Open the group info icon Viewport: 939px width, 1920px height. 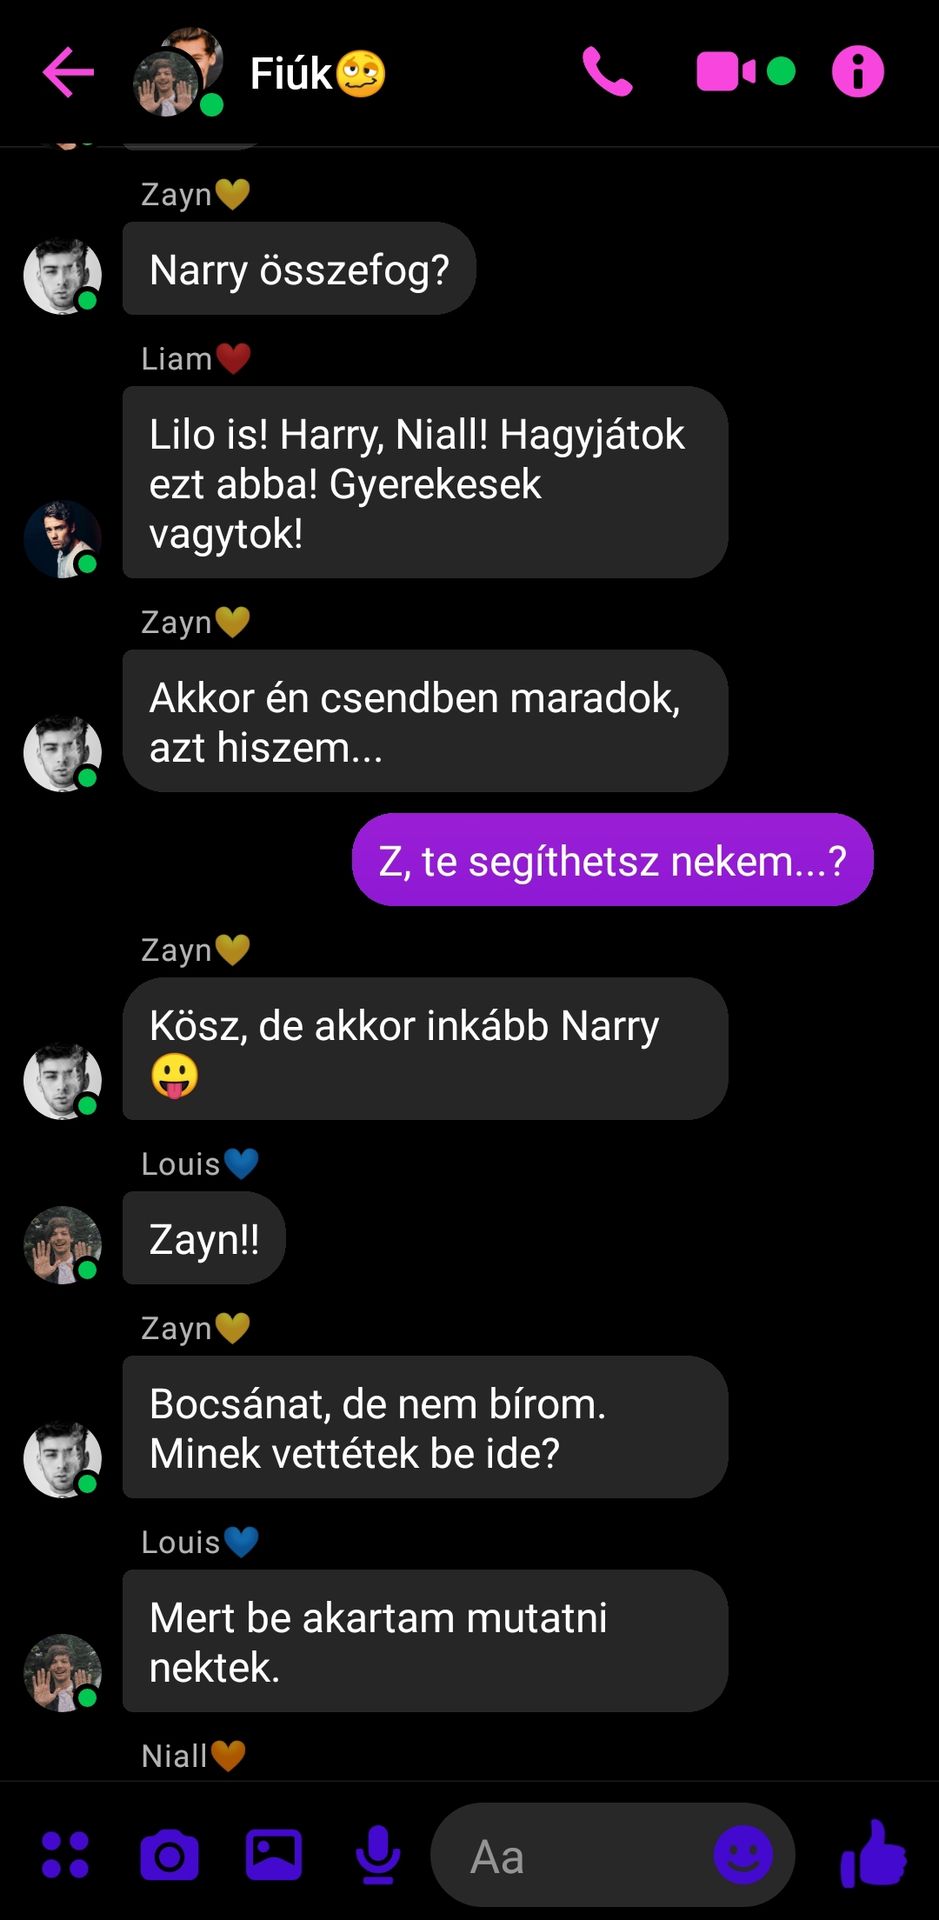click(x=858, y=72)
